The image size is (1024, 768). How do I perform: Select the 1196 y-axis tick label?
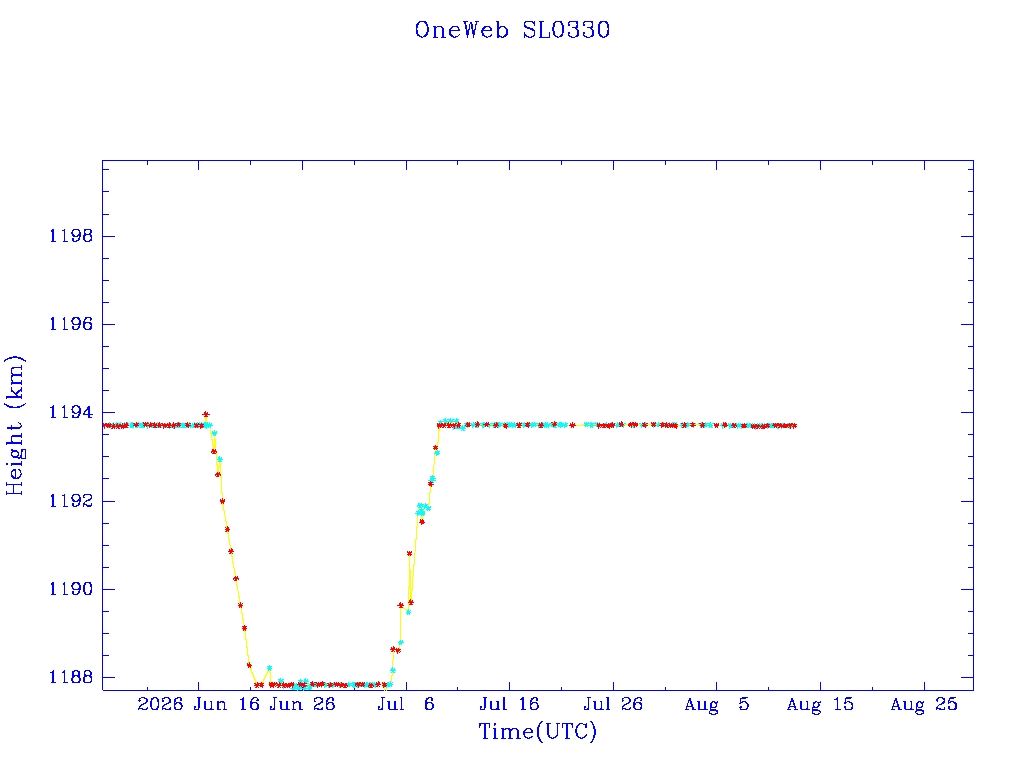pos(71,324)
